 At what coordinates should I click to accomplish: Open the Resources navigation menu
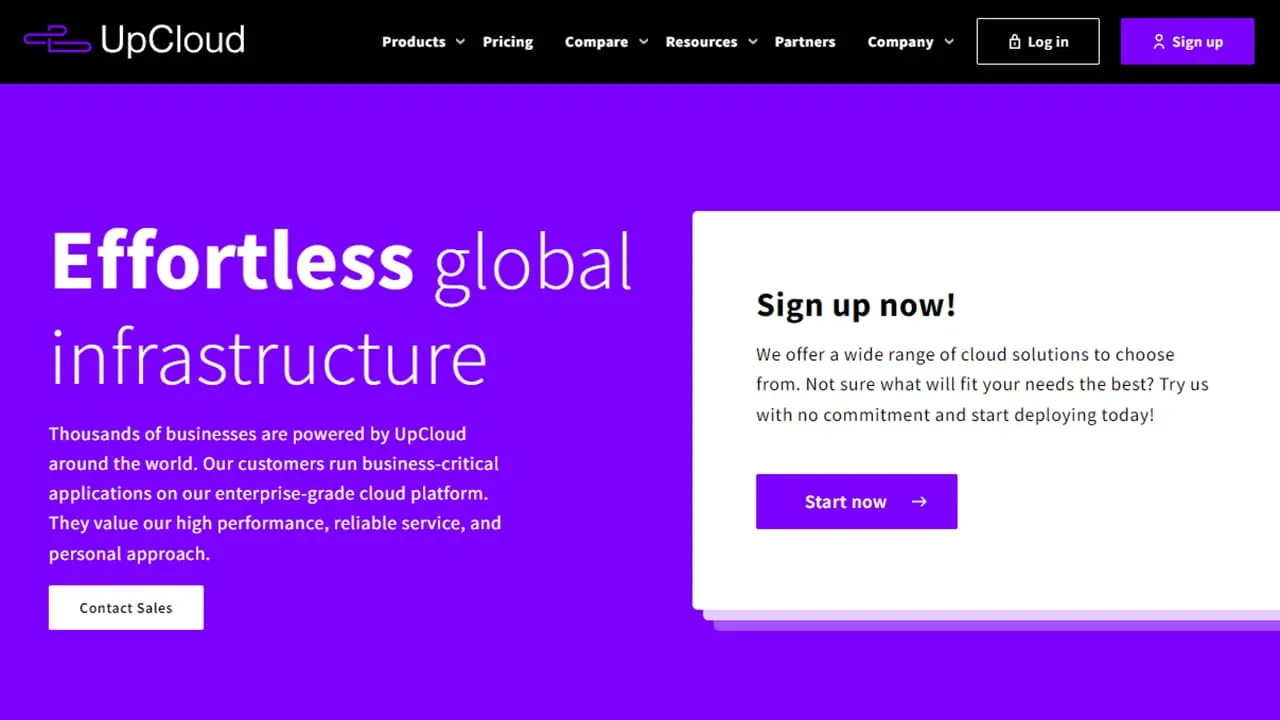coord(701,42)
